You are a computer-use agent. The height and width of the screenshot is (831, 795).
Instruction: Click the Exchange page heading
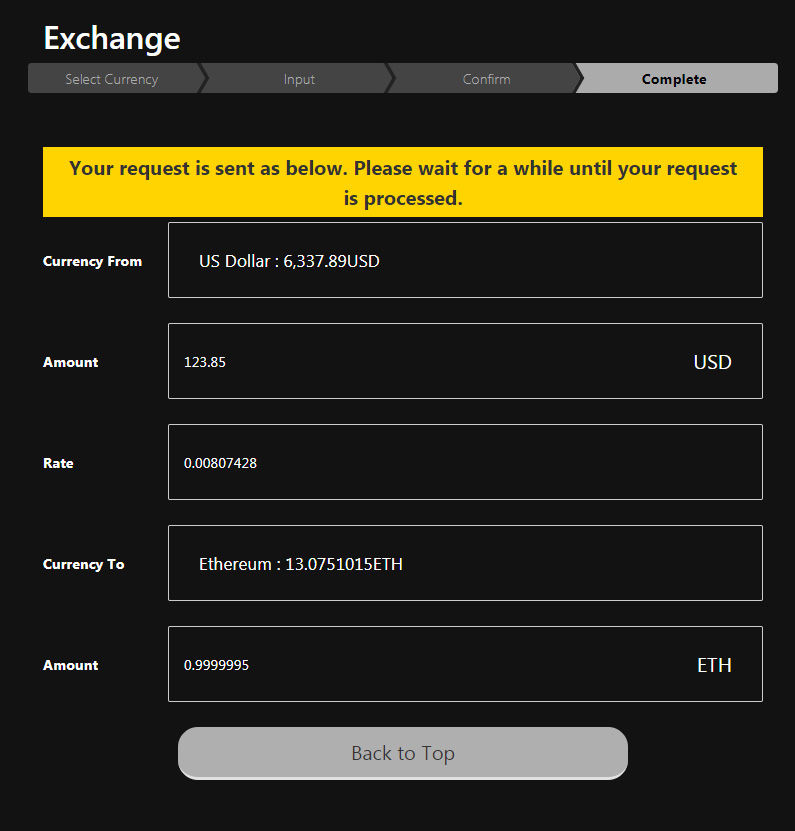pyautogui.click(x=112, y=38)
